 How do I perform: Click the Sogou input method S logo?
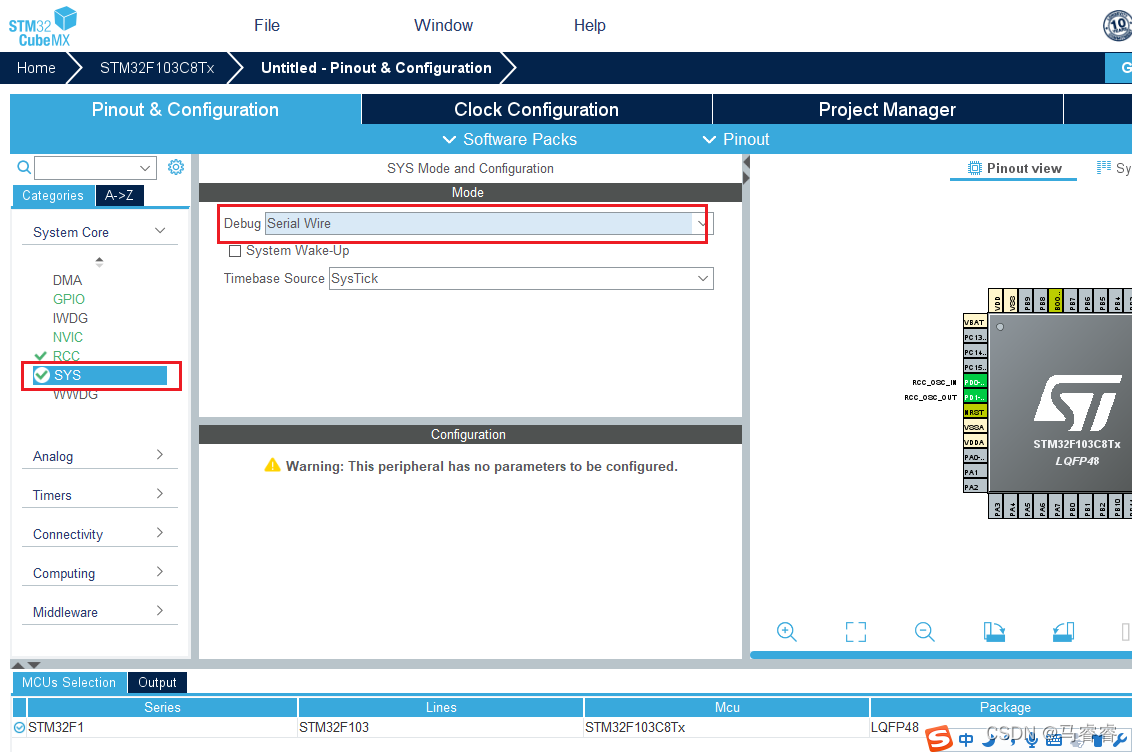(x=939, y=738)
